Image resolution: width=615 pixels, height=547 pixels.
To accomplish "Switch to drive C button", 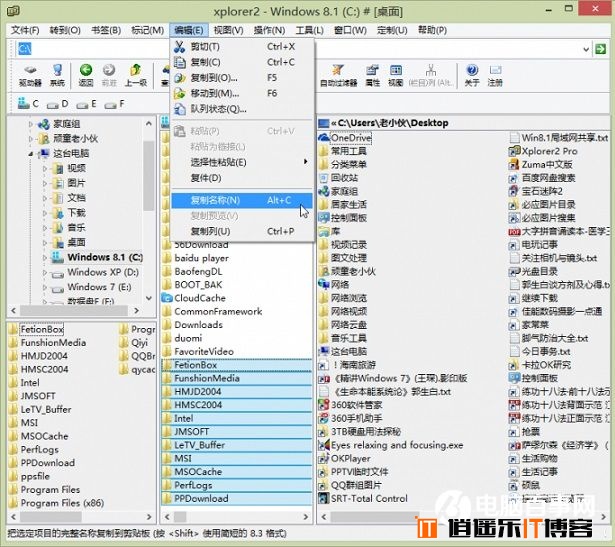I will [28, 104].
